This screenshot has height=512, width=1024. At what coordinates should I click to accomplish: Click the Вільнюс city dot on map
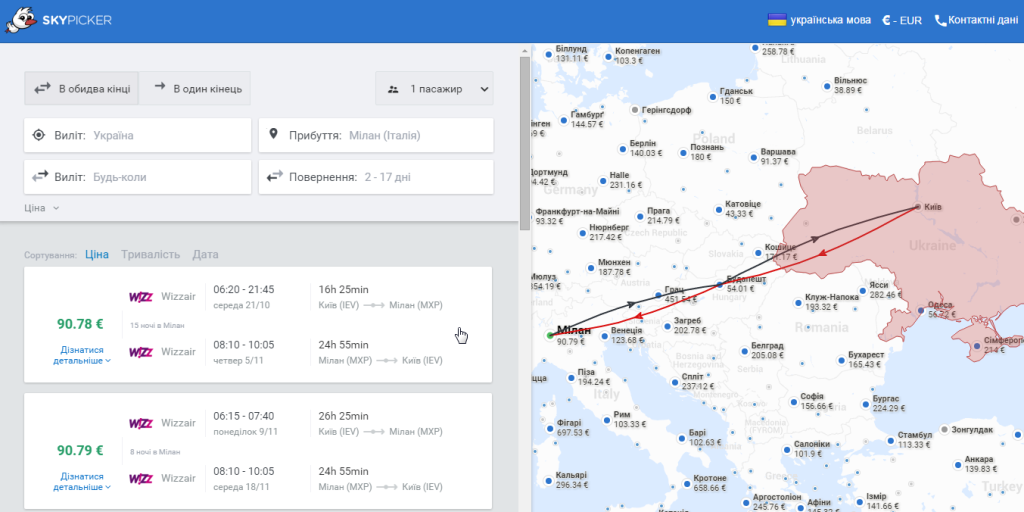coord(827,86)
